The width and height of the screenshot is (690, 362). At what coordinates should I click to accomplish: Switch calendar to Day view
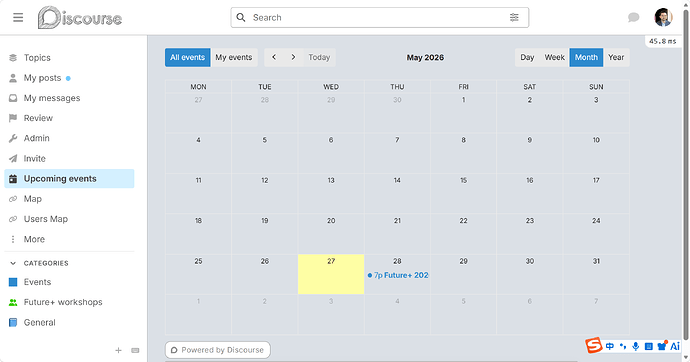pyautogui.click(x=527, y=58)
